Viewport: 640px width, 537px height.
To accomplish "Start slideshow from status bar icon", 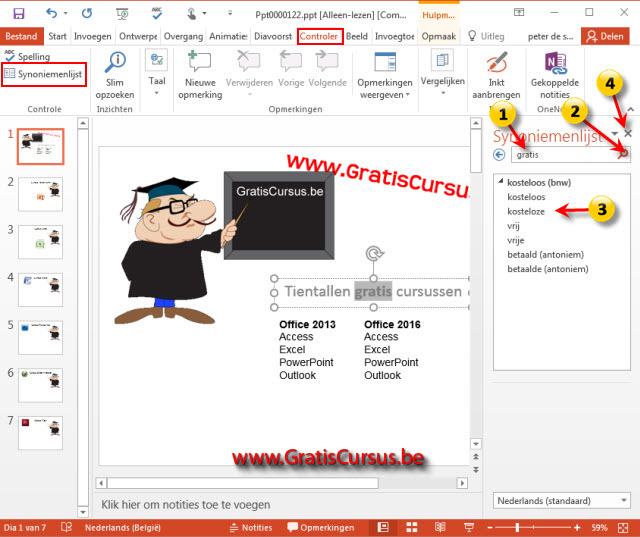I will 469,527.
